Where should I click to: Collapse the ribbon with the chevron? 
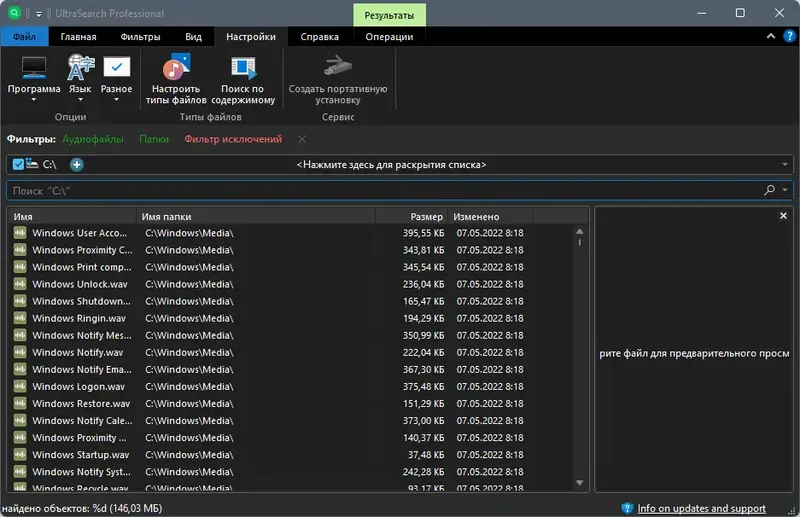(770, 36)
